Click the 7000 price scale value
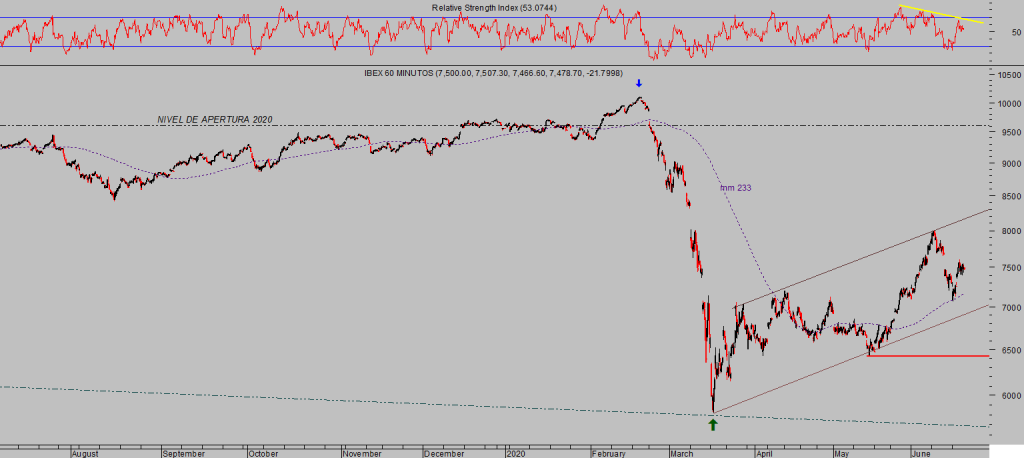Viewport: 1024px width, 458px height. point(1012,307)
